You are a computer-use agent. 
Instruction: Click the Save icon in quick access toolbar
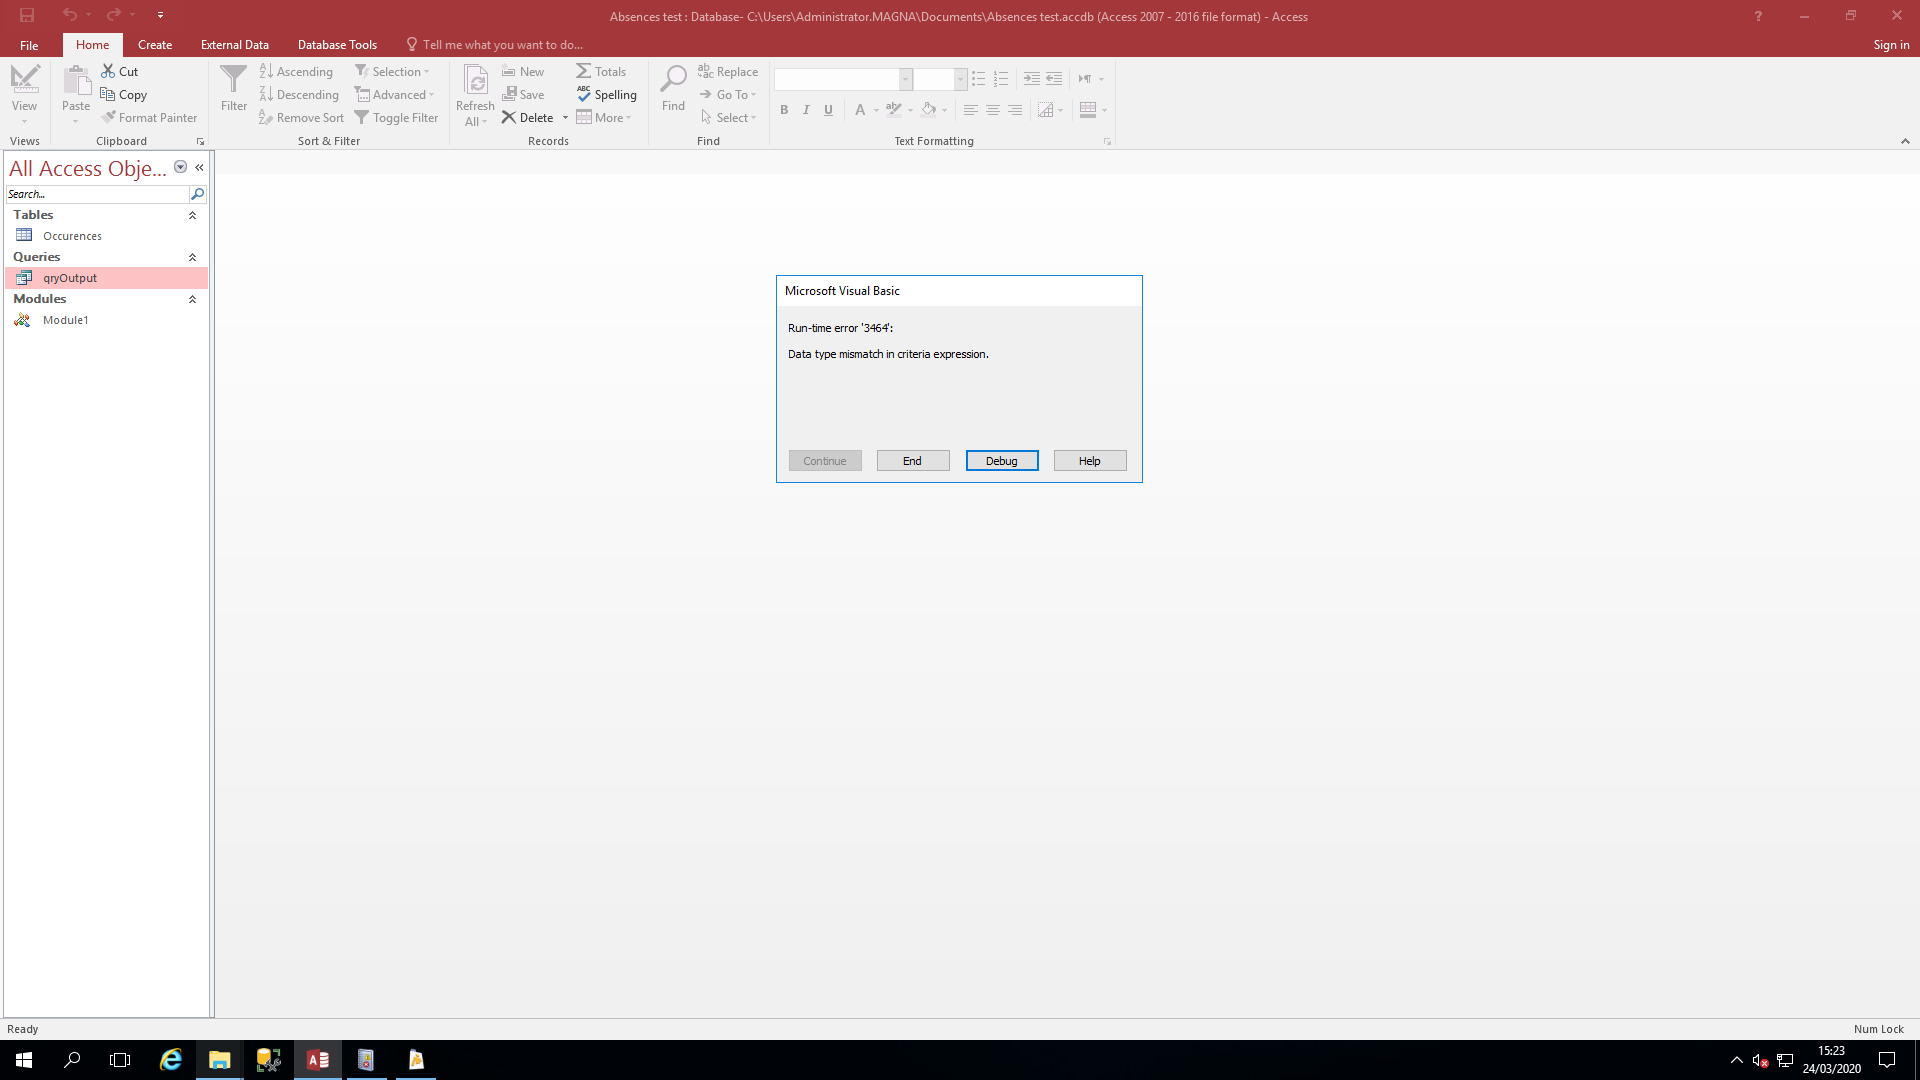pos(27,15)
